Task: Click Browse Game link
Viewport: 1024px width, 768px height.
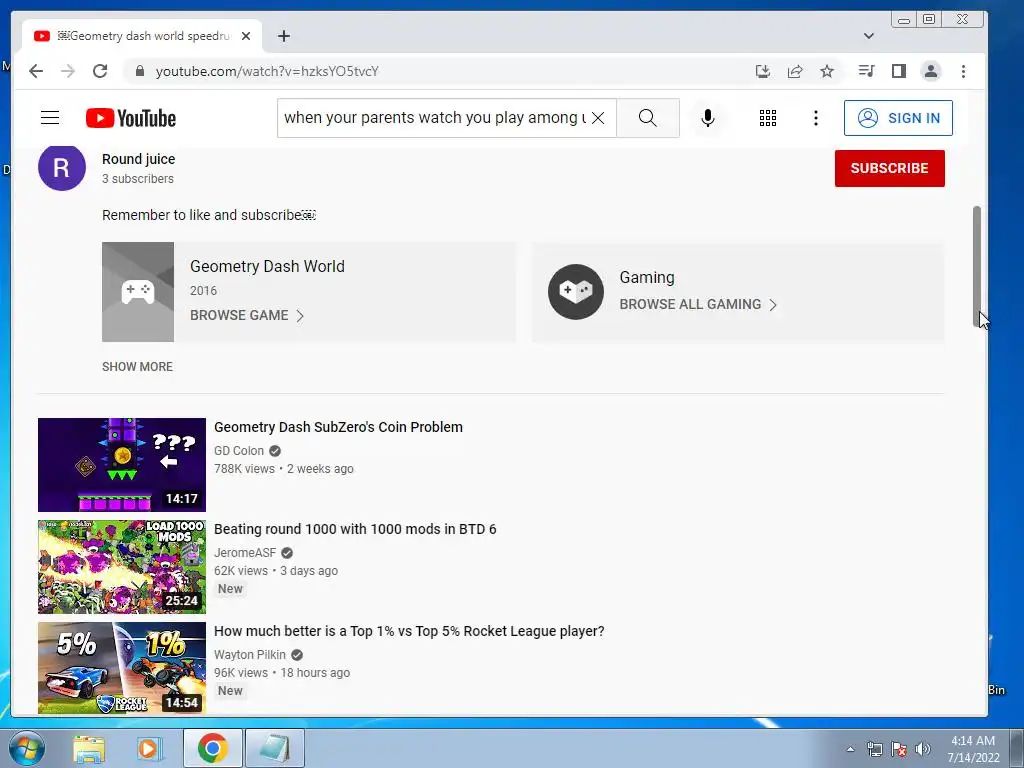Action: [x=247, y=315]
